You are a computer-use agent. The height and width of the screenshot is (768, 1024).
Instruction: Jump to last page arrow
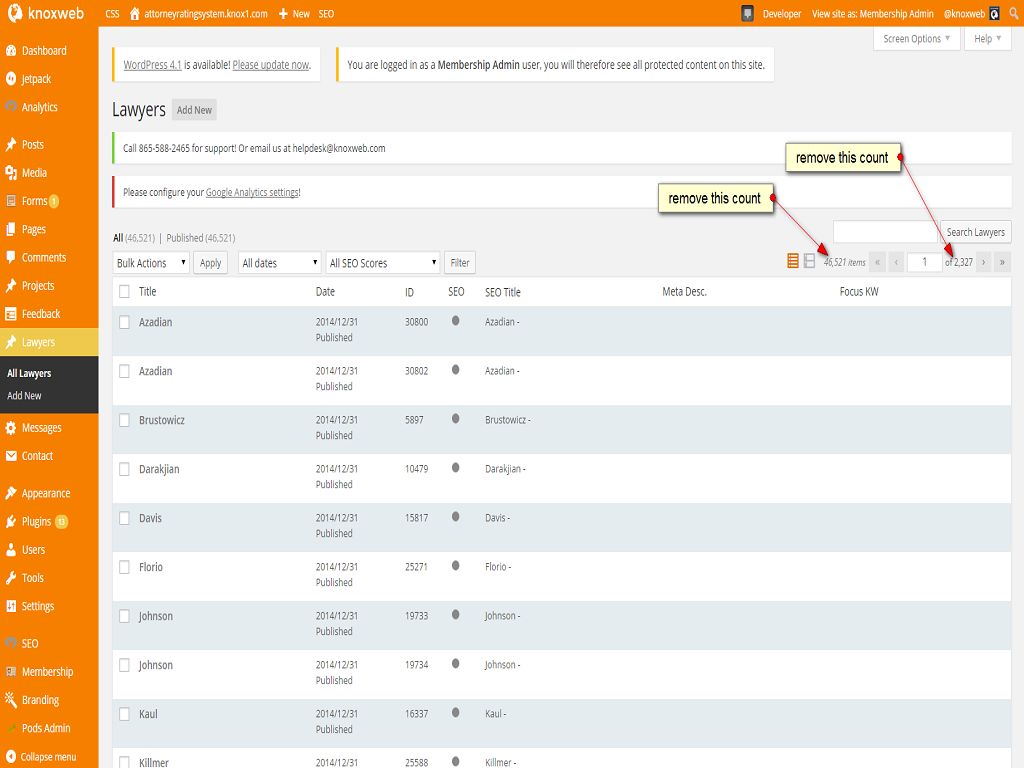[1002, 262]
